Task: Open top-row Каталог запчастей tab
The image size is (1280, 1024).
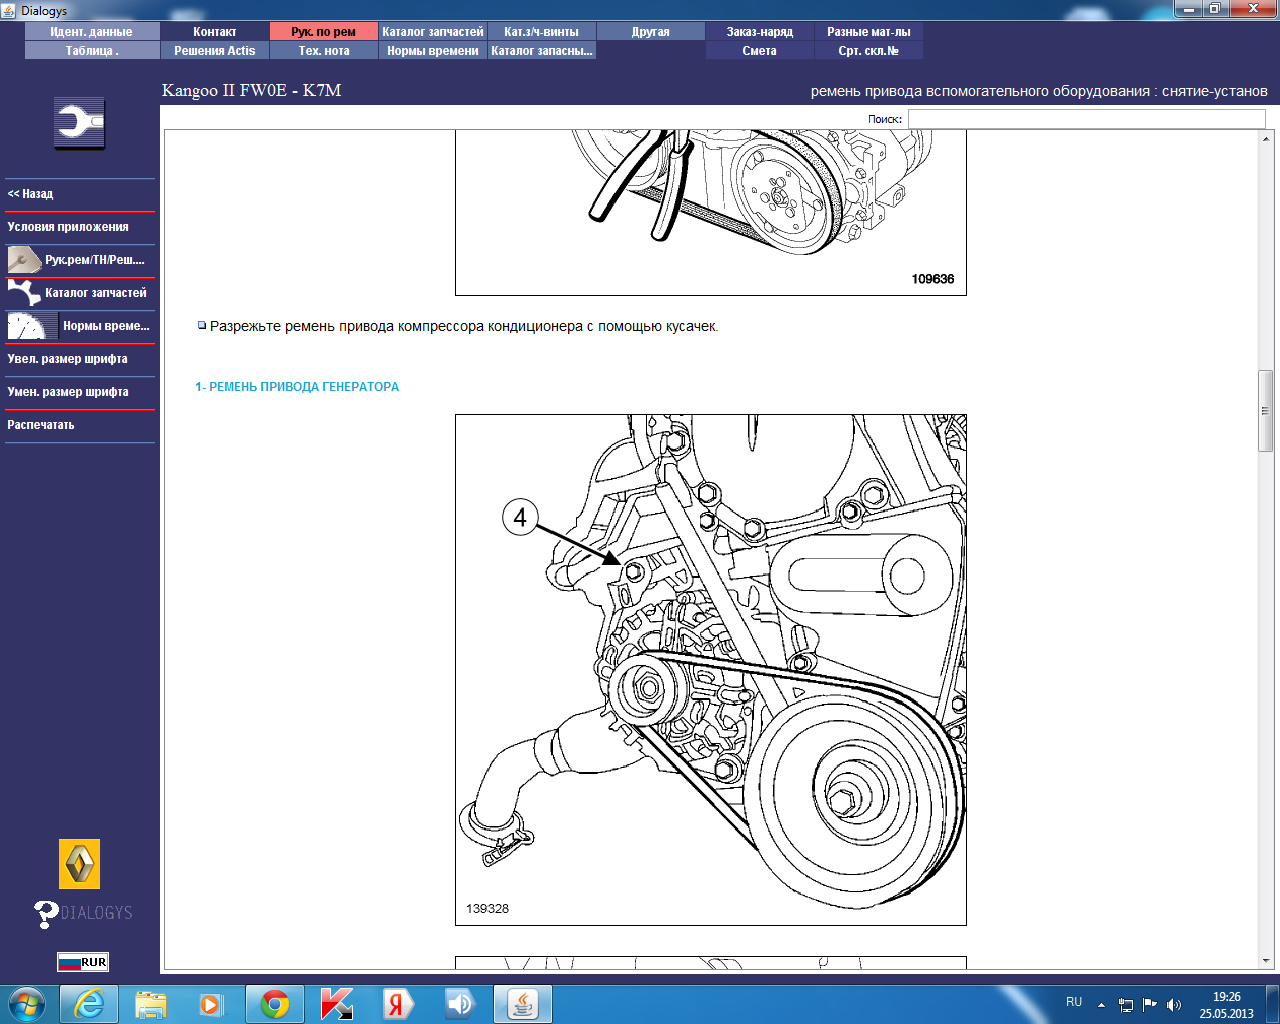Action: pyautogui.click(x=433, y=32)
